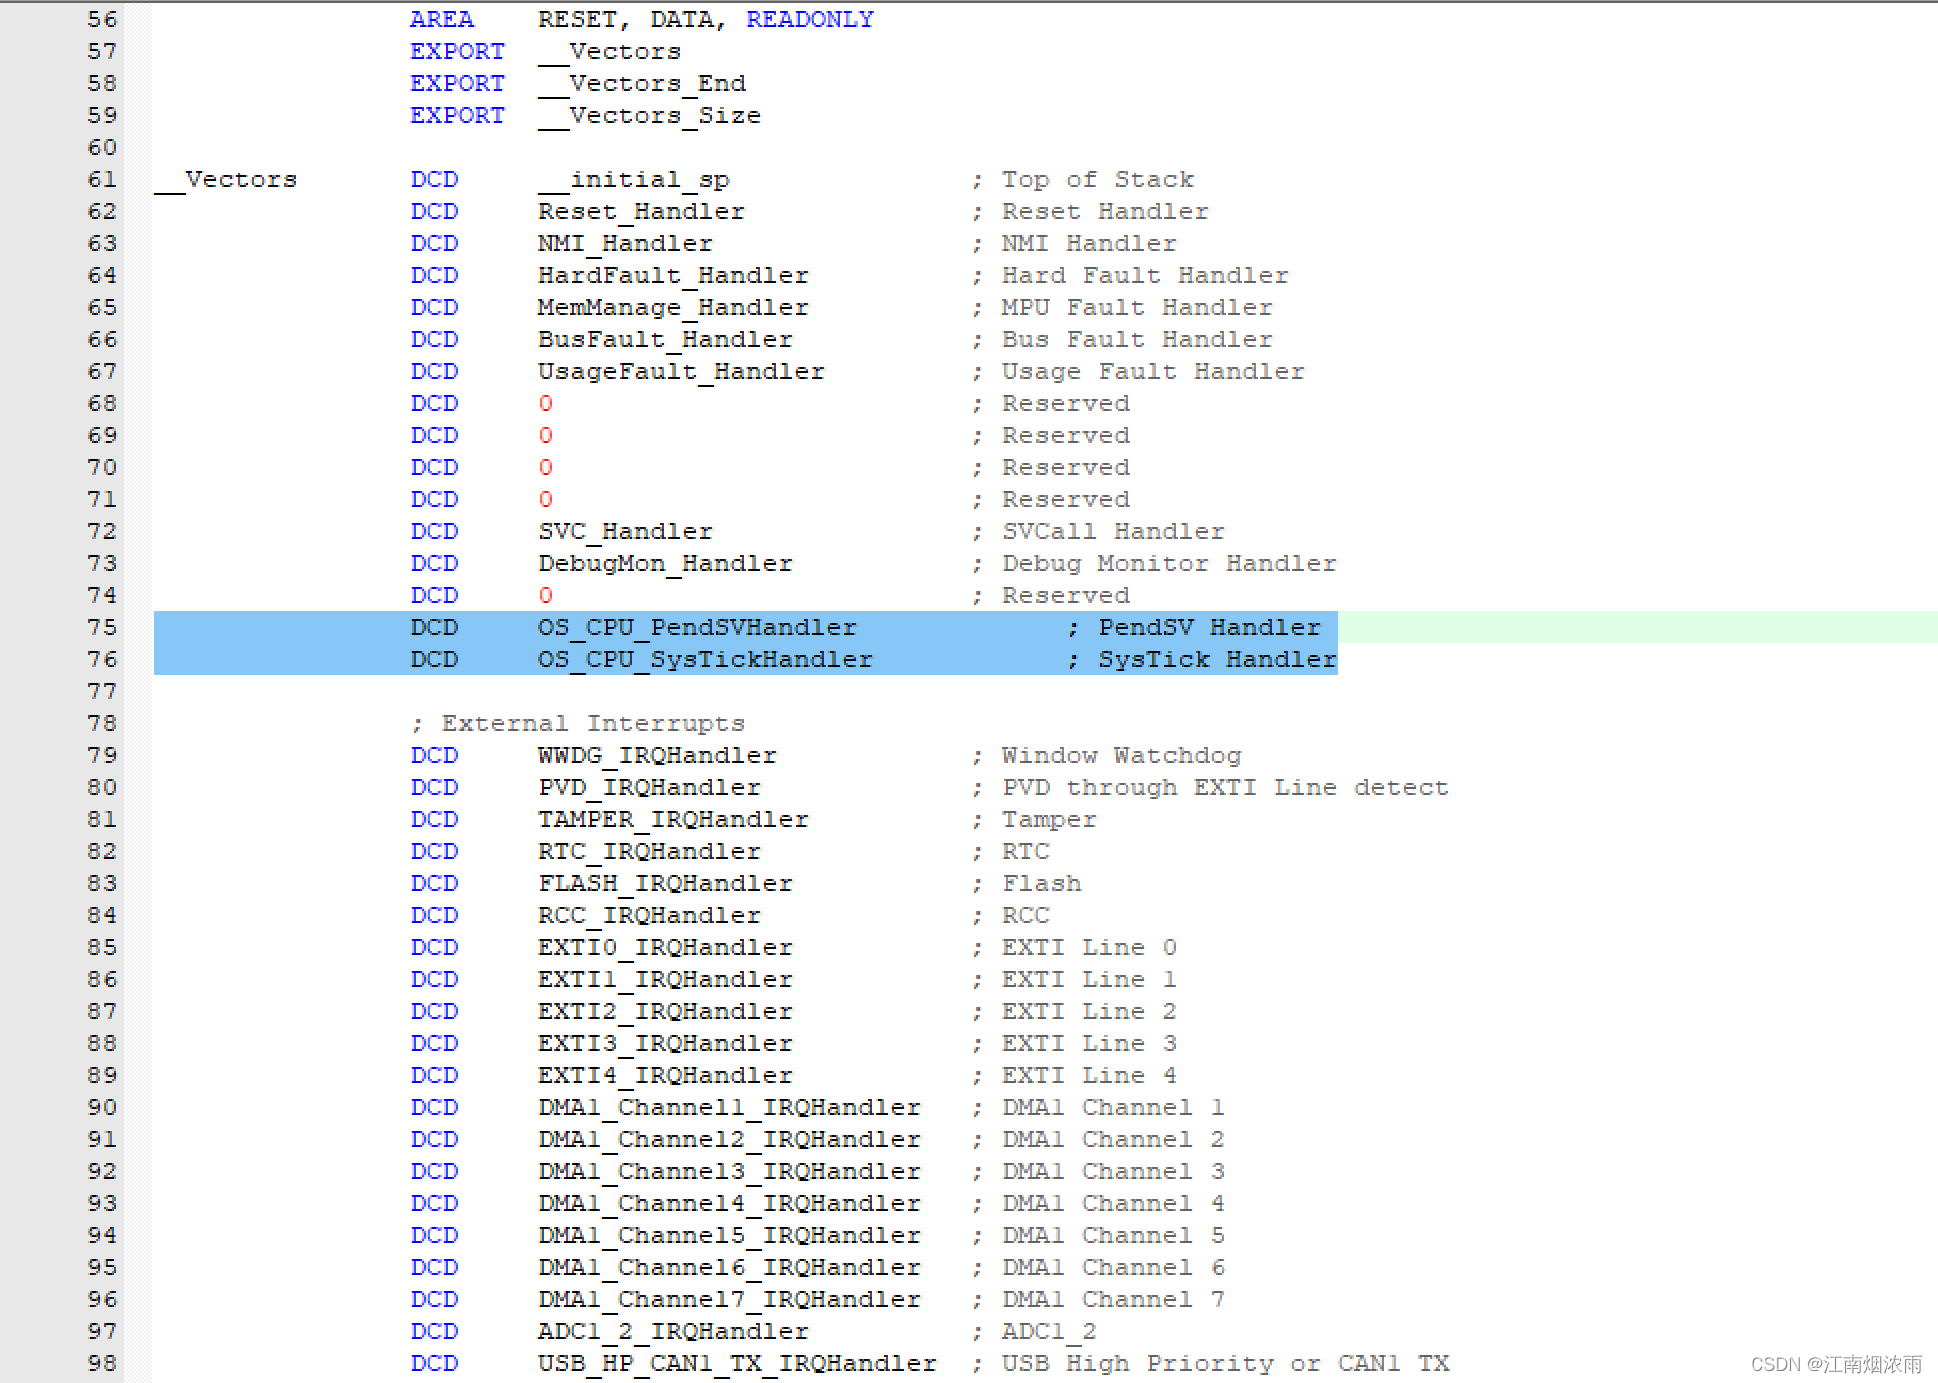
Task: Click PVD through EXTI Line detect comment
Action: 1210,787
